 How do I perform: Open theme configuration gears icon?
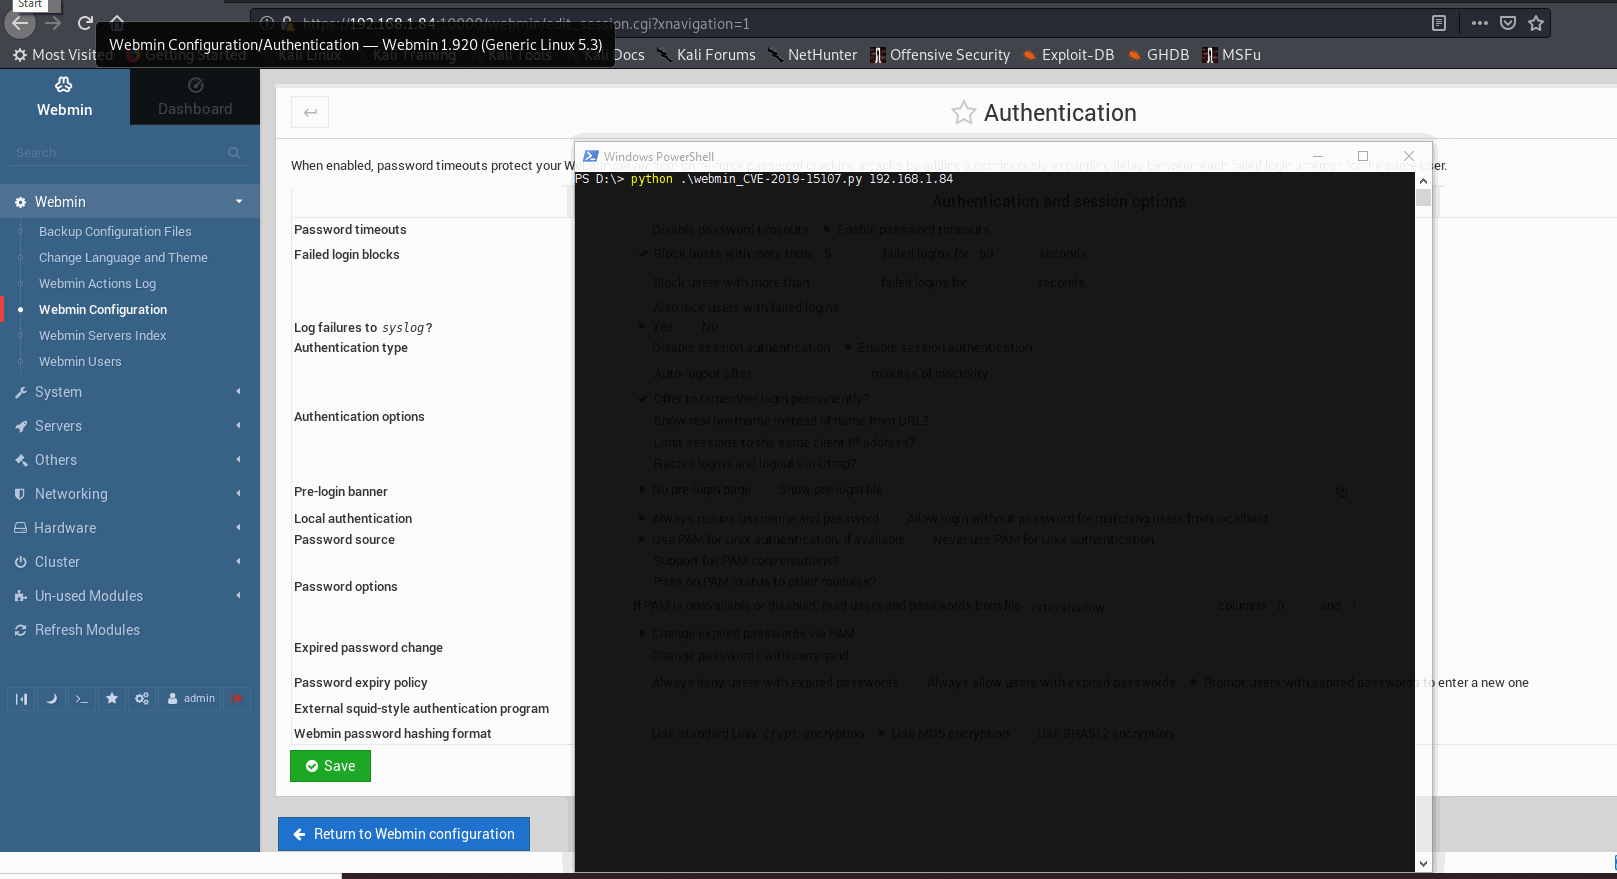click(142, 698)
